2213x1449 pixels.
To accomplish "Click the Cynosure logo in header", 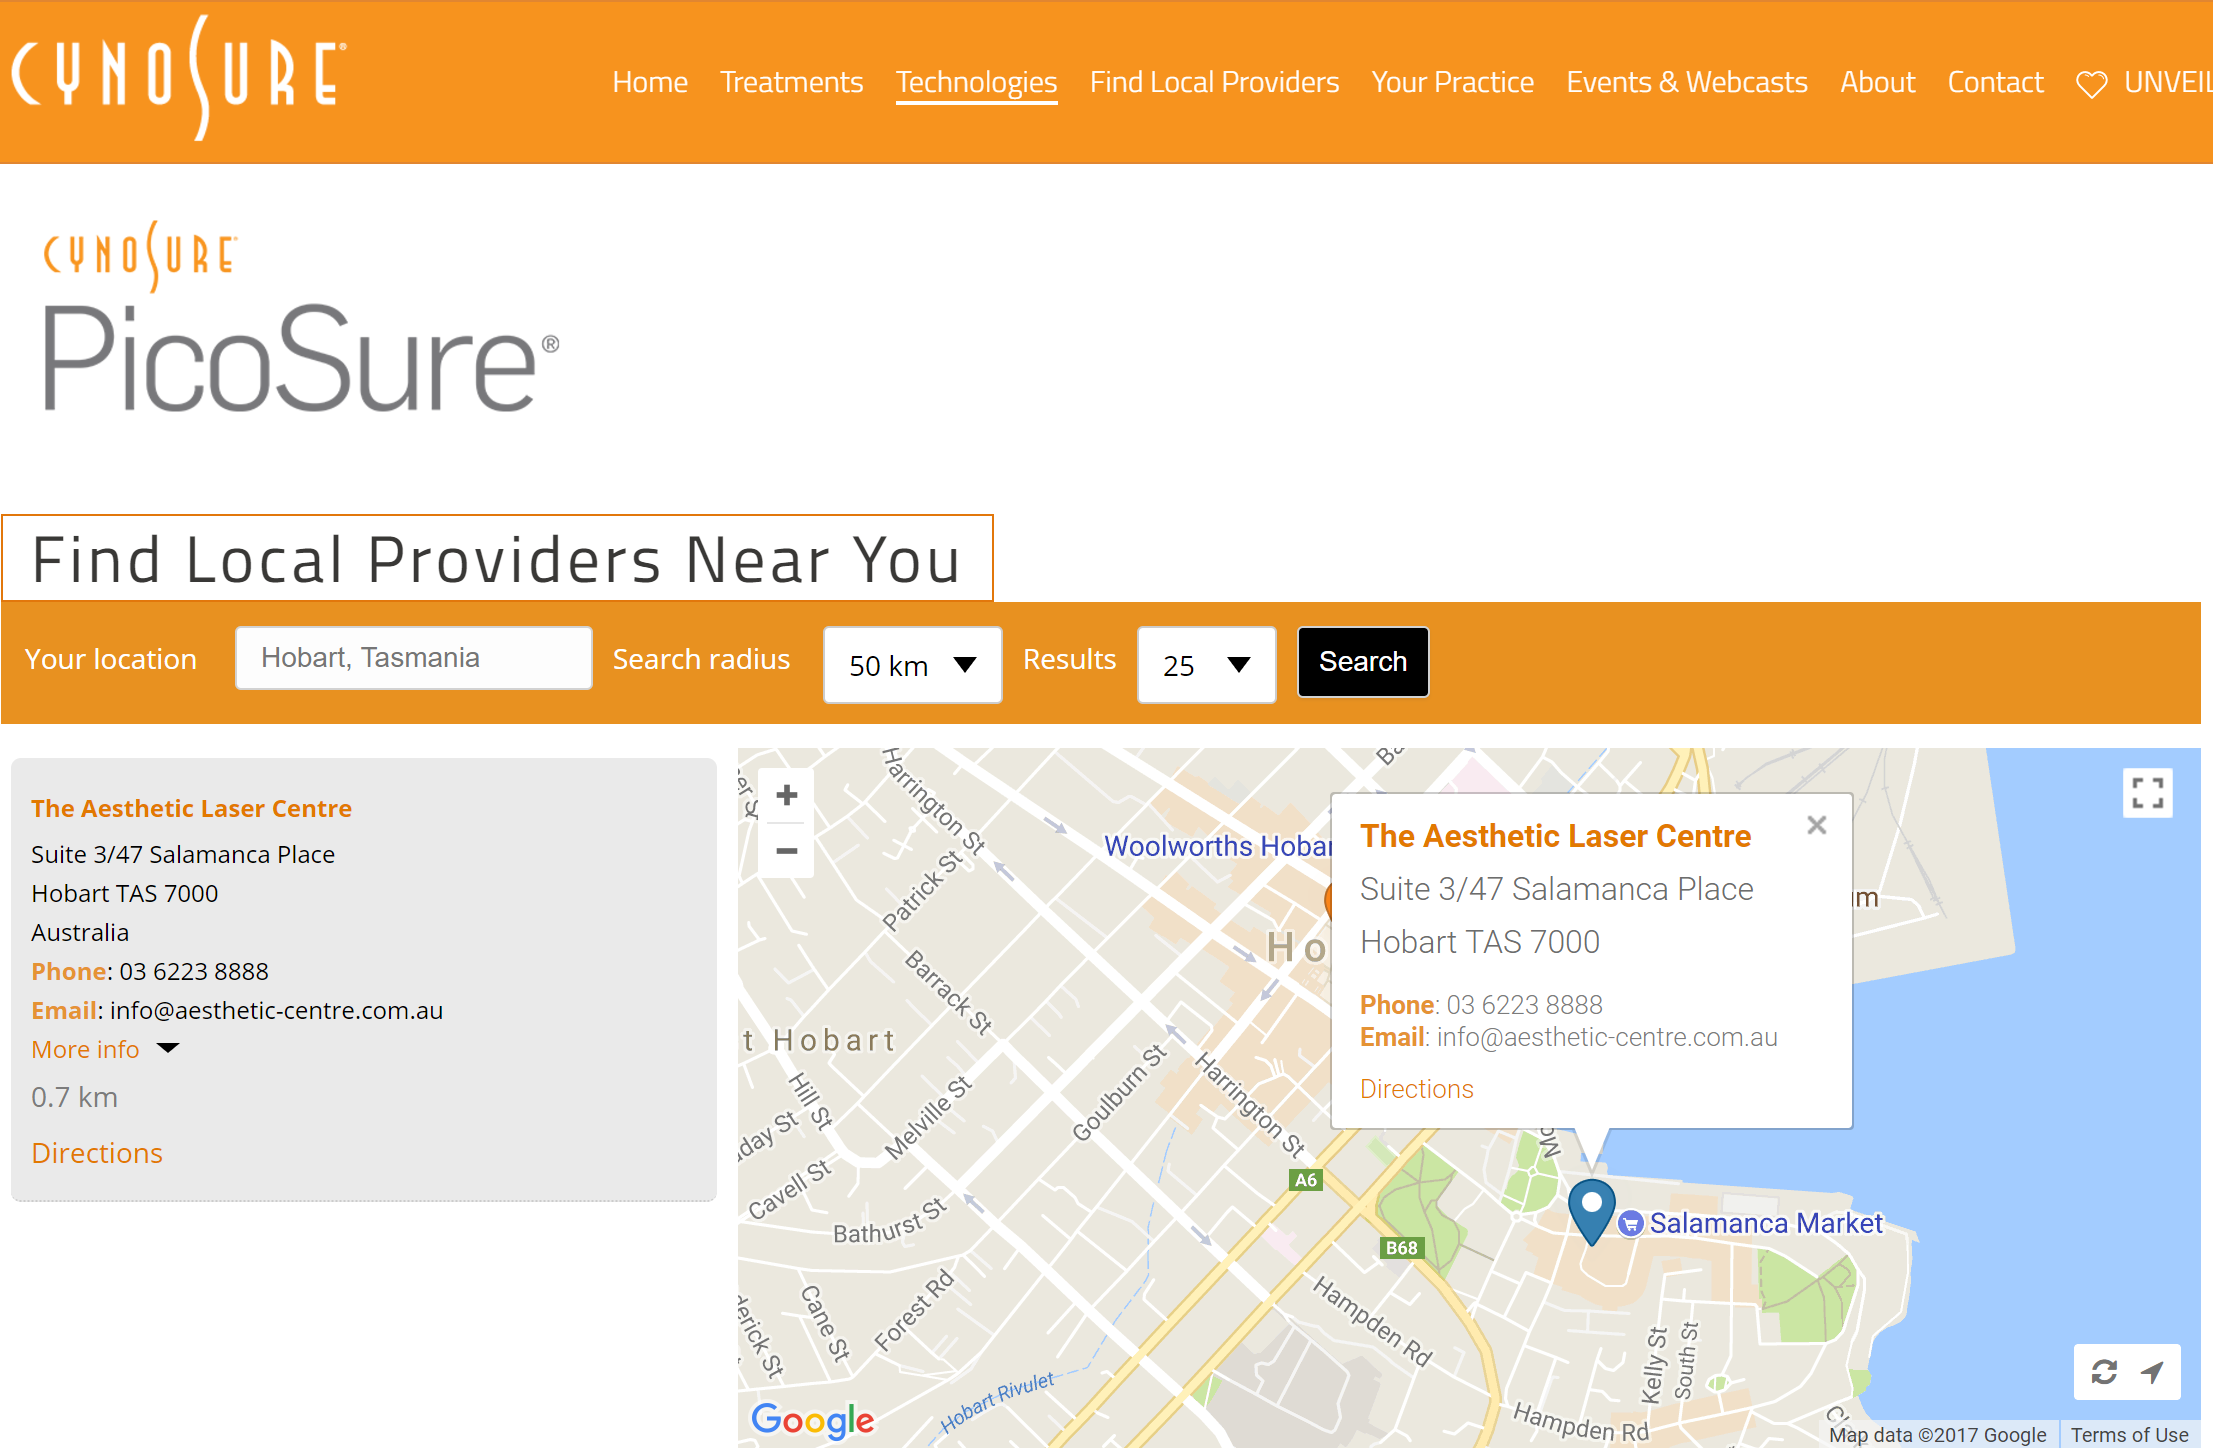I will (x=178, y=78).
